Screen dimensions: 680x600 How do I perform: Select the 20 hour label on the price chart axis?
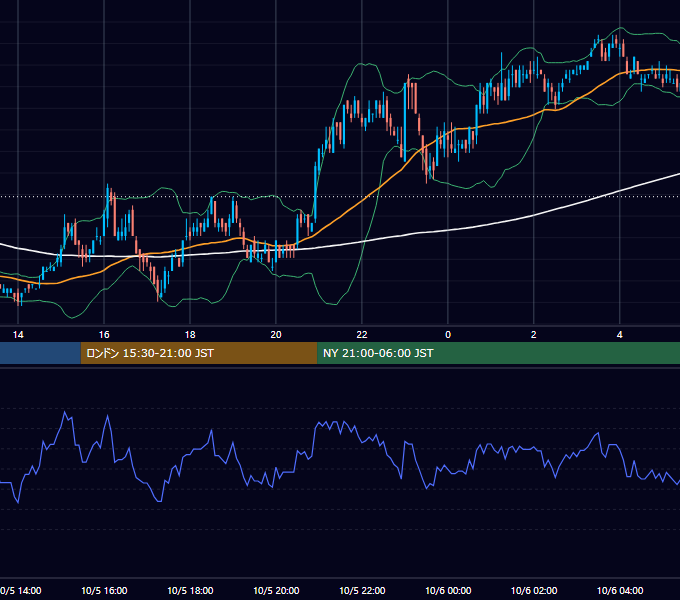pyautogui.click(x=276, y=335)
